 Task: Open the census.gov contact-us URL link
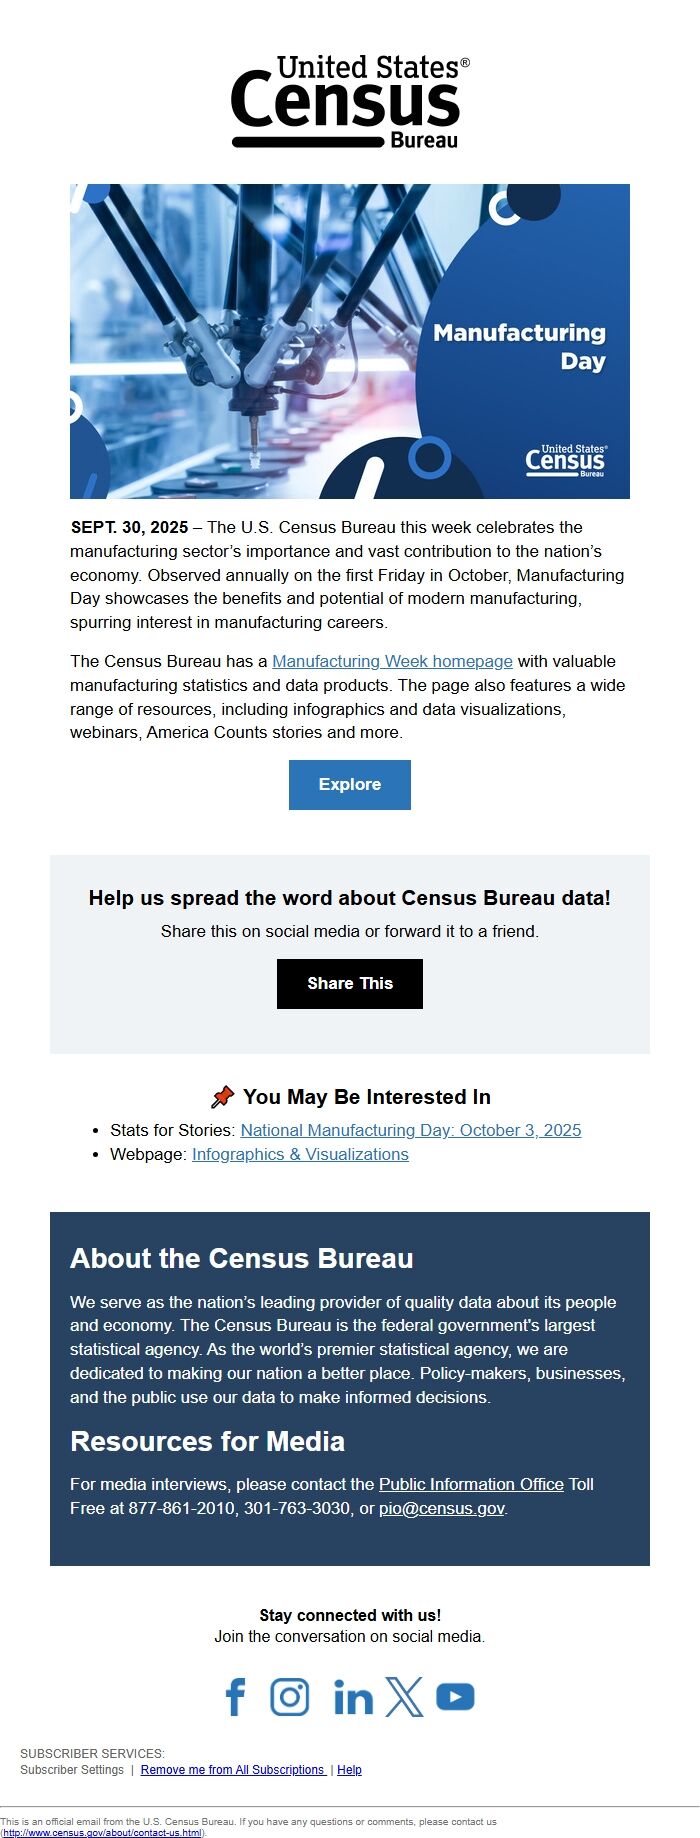(102, 1833)
